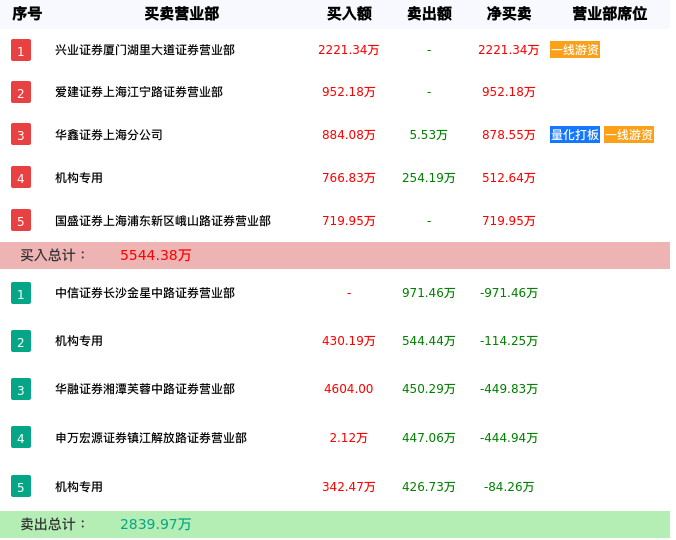Click the 买入额 column header
This screenshot has height=540, width=676.
pyautogui.click(x=349, y=14)
